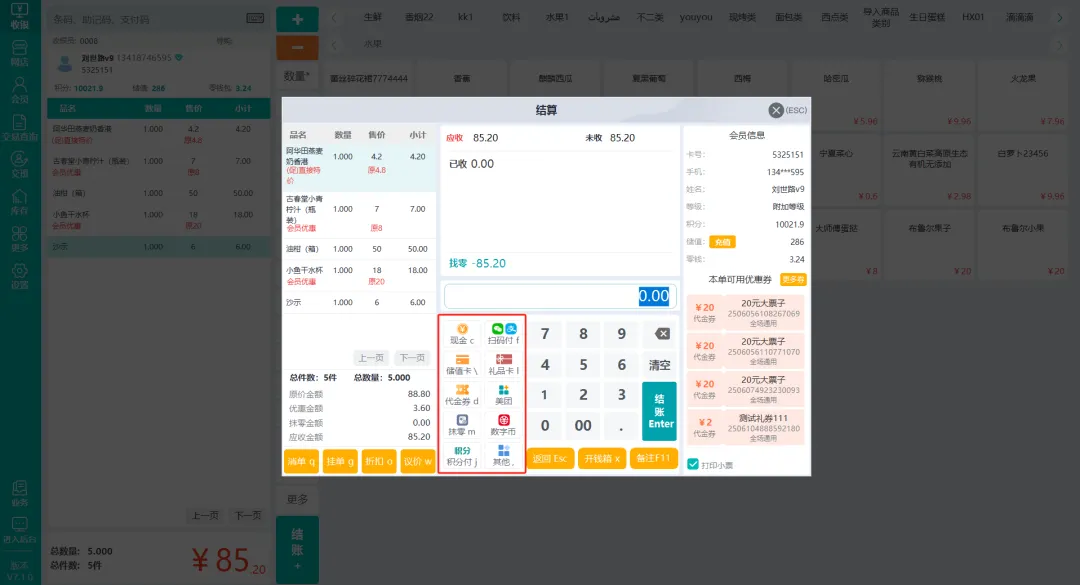1080x585 pixels.
Task: Click 备注F11 remark button
Action: coord(654,458)
